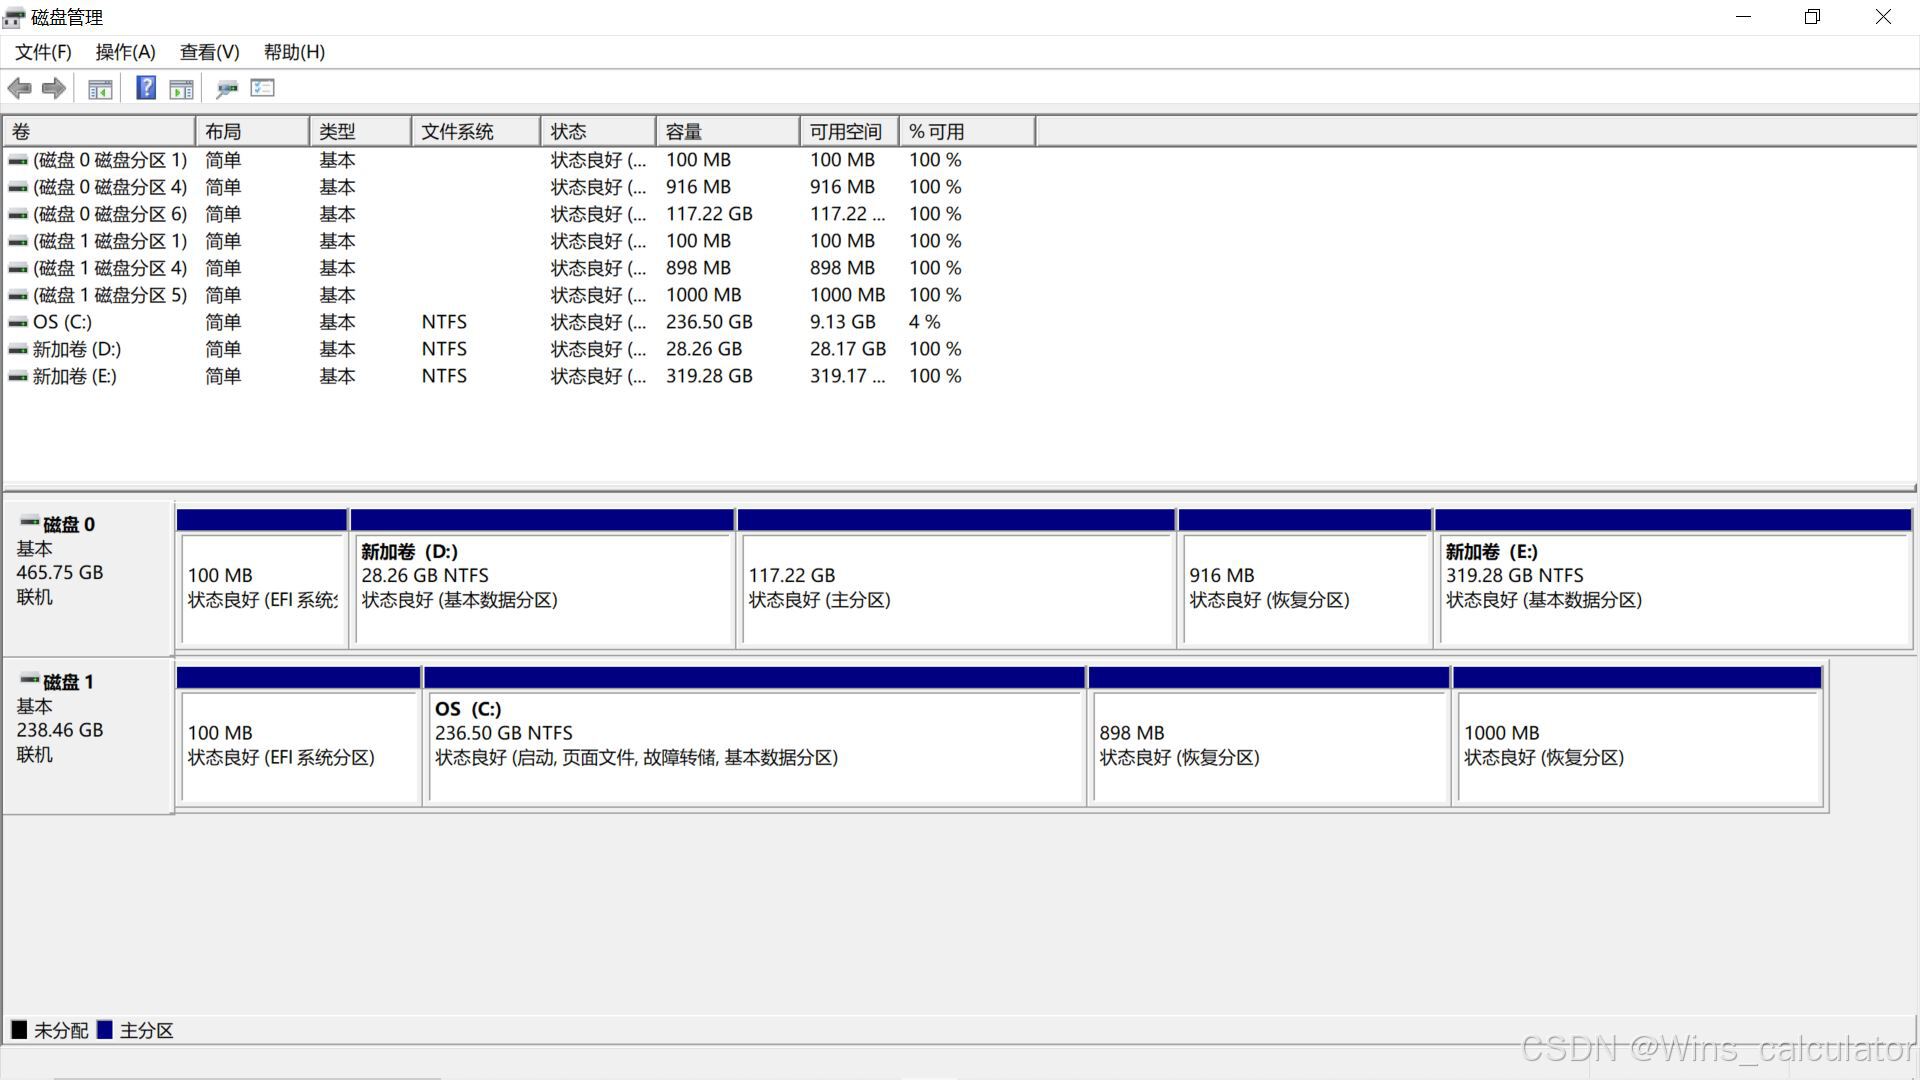The image size is (1920, 1080).
Task: Click the blue 主分区 legend swatch
Action: click(x=105, y=1030)
